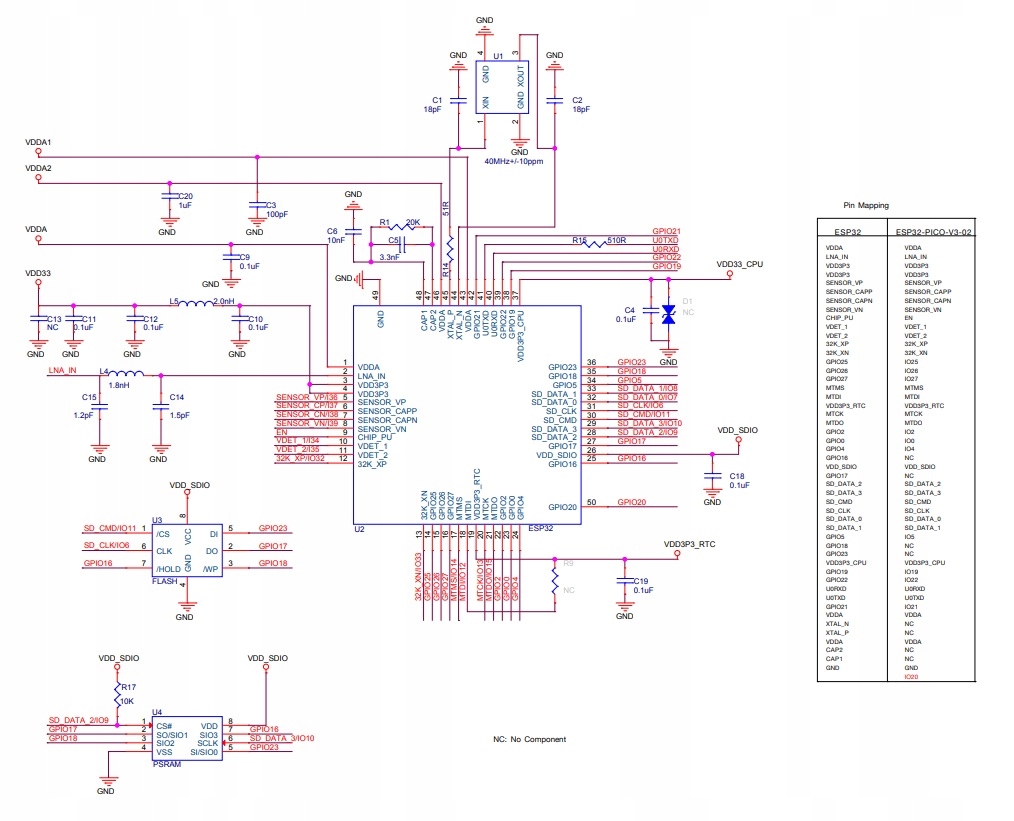
Task: Click resistor R15 510R symbol
Action: click(594, 244)
